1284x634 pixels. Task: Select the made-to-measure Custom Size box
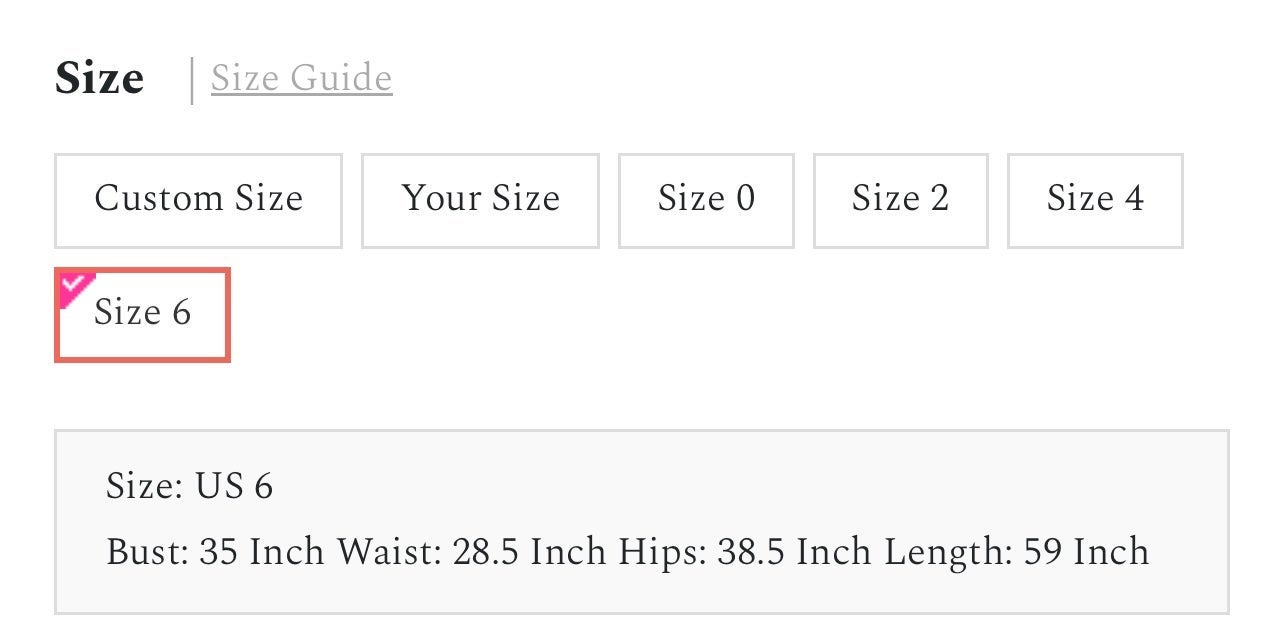(x=198, y=200)
